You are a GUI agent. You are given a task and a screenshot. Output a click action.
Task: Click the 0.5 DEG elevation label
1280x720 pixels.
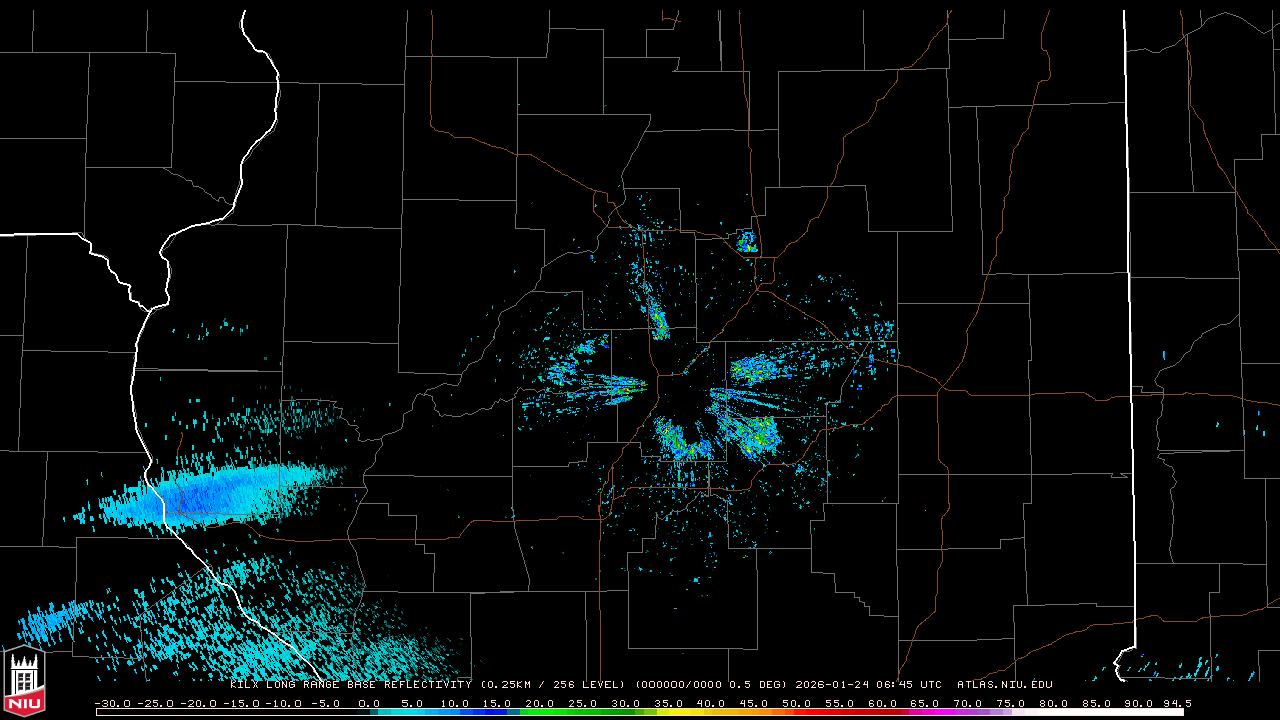coord(758,685)
